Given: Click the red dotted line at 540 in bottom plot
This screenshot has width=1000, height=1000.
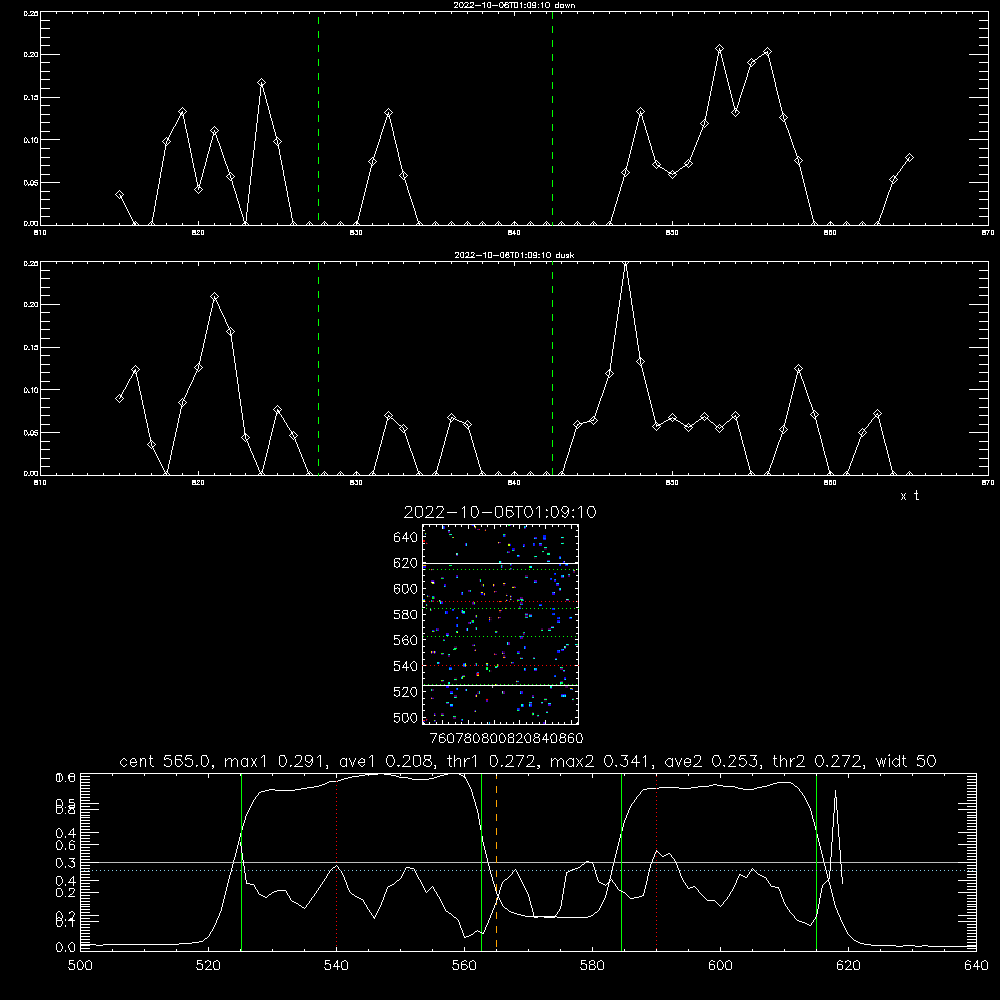Looking at the screenshot, I should [x=337, y=861].
